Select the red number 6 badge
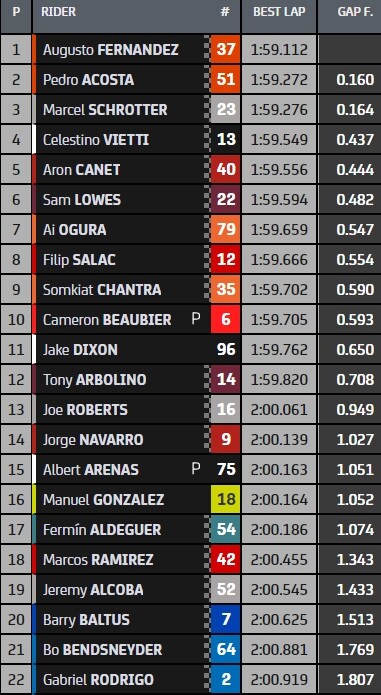 click(x=225, y=320)
